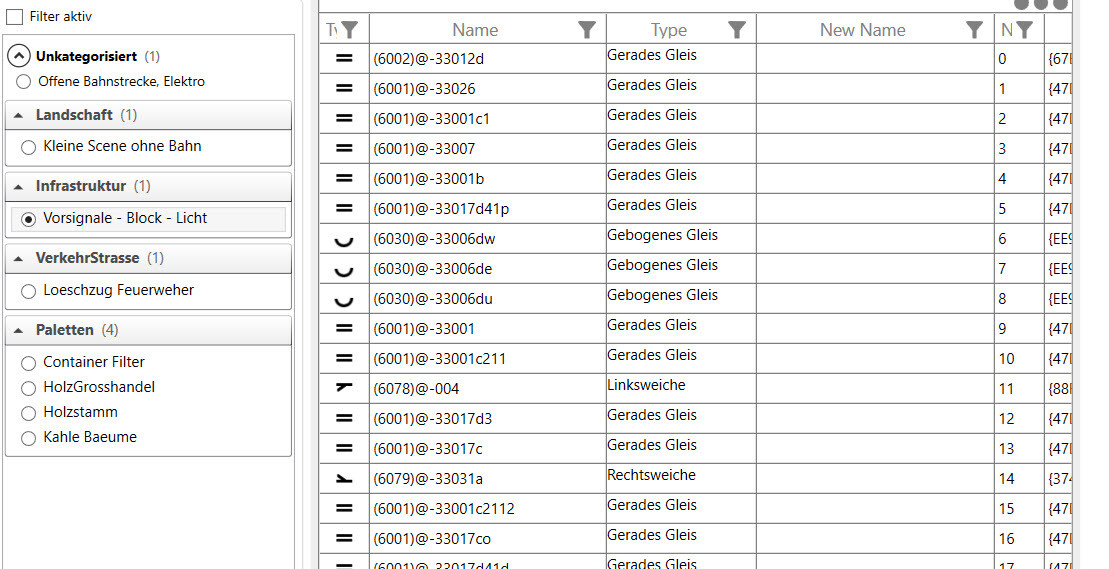
Task: Click the curved track icon for (6030)@-33006du
Action: tap(344, 300)
